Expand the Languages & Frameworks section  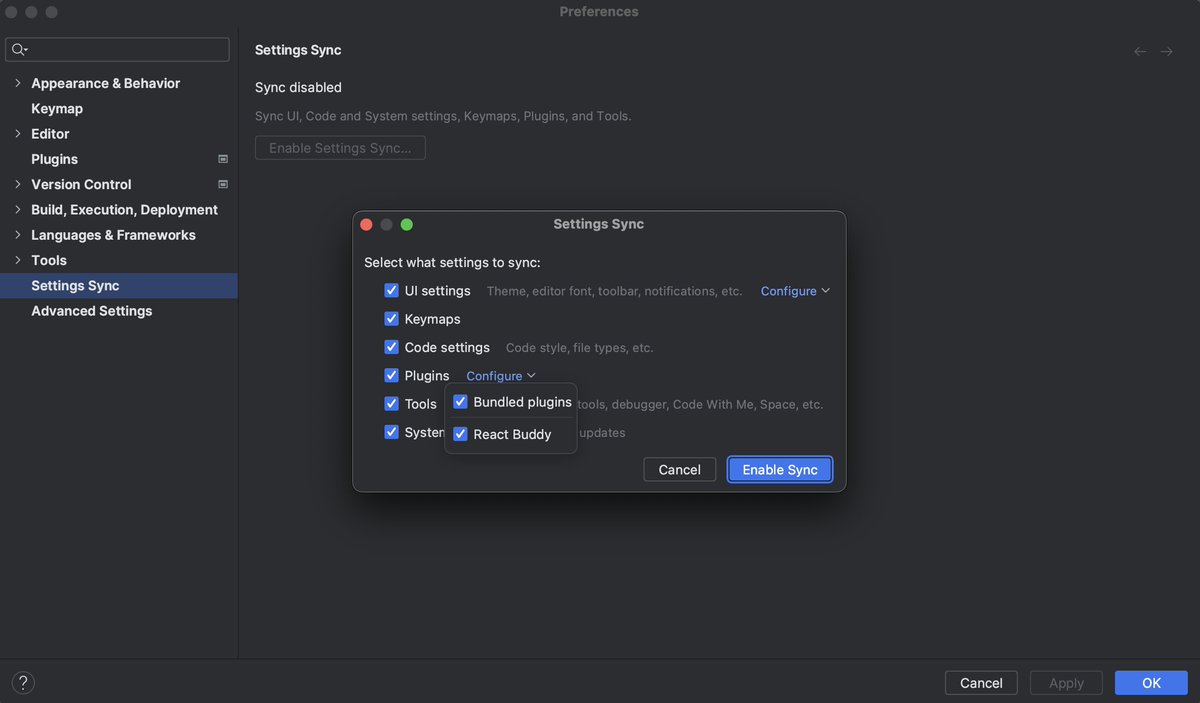pyautogui.click(x=17, y=234)
